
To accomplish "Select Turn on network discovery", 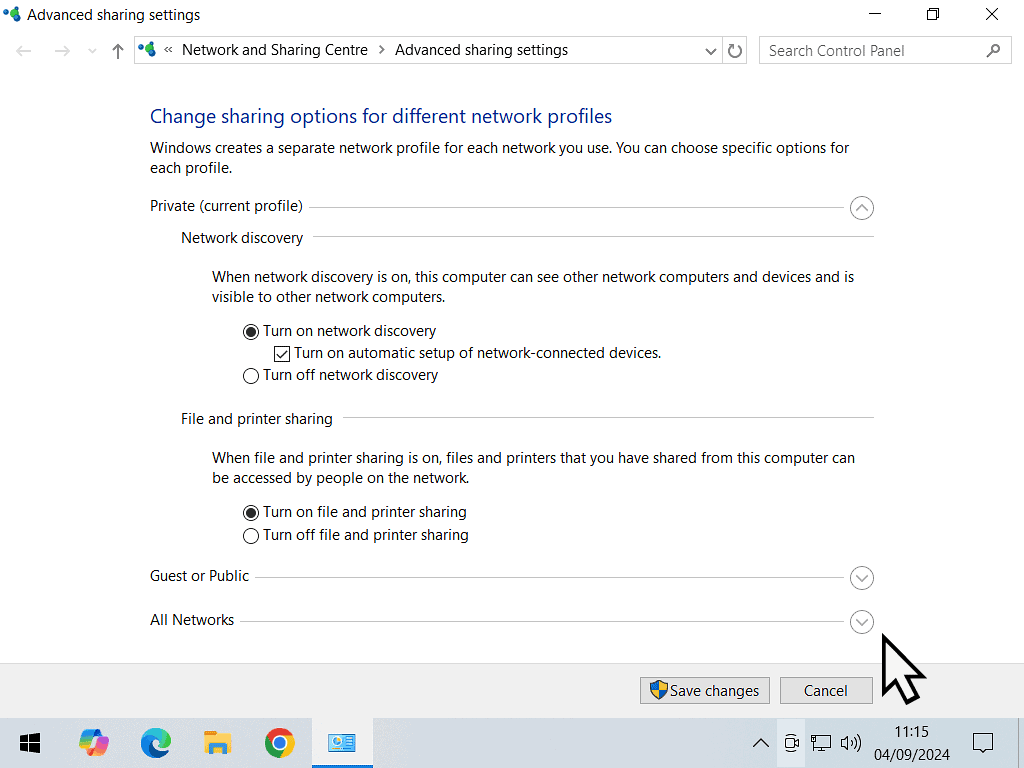I will [x=251, y=332].
